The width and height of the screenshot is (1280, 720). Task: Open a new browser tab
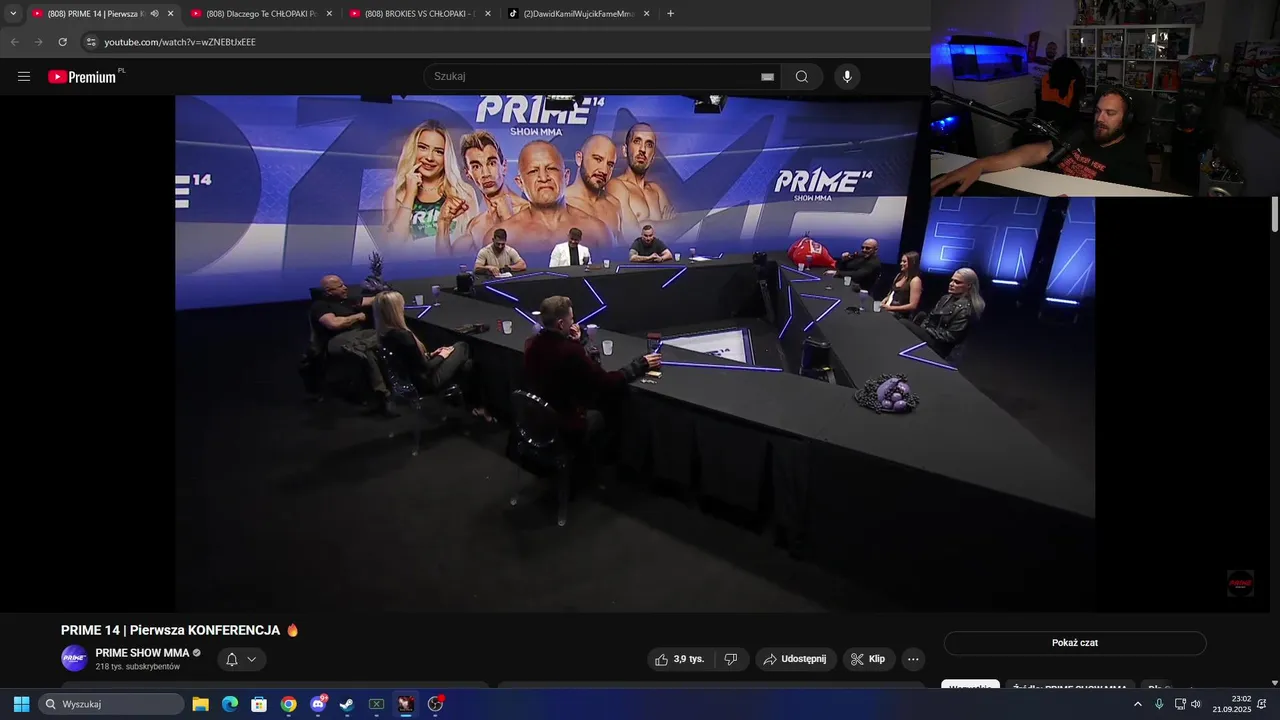[670, 14]
